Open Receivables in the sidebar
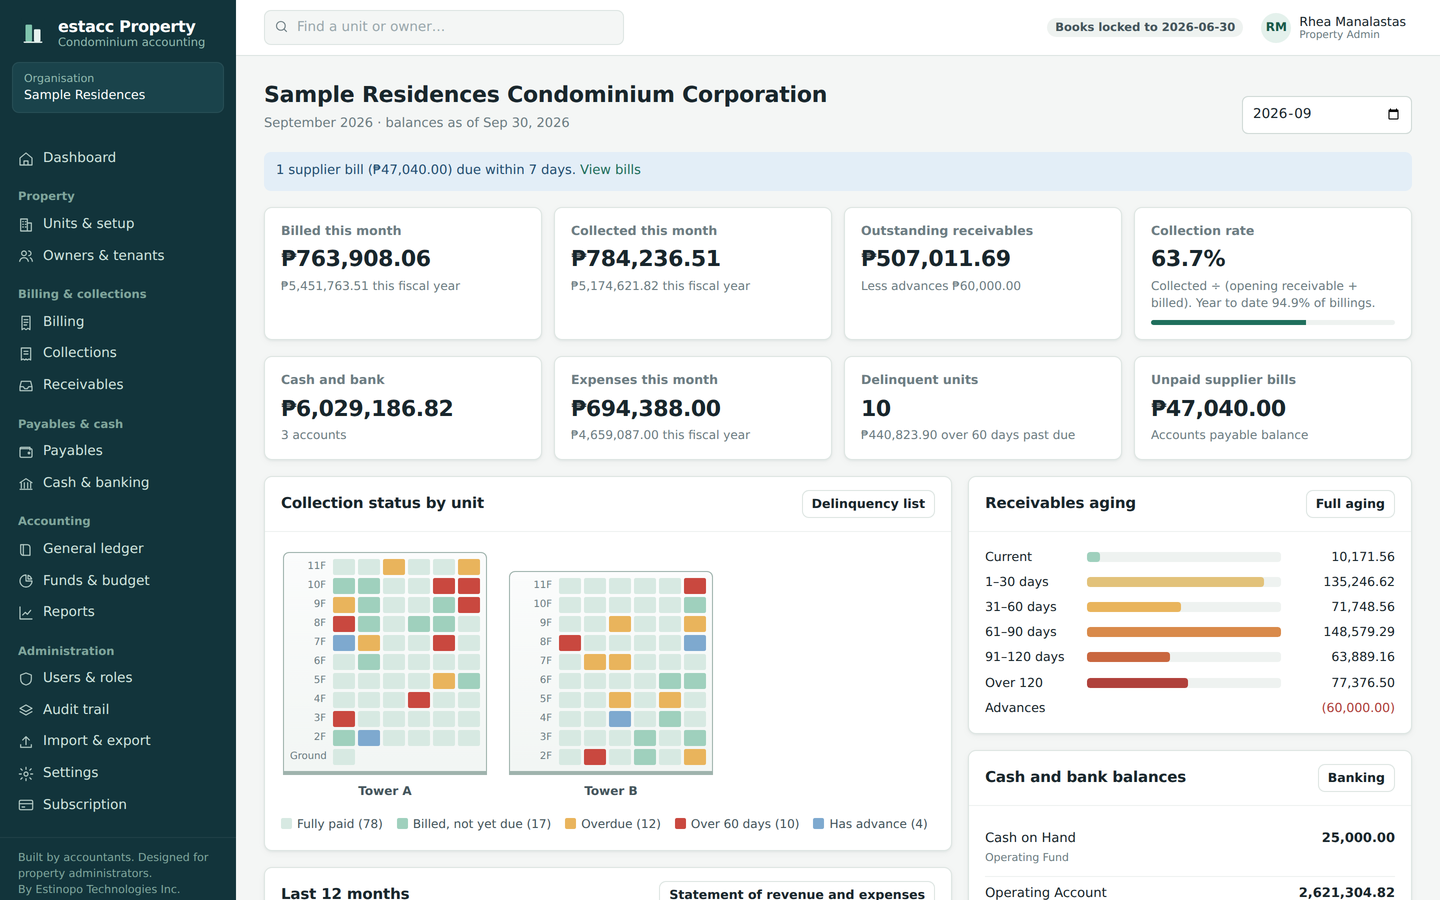Viewport: 1440px width, 900px height. 118,385
